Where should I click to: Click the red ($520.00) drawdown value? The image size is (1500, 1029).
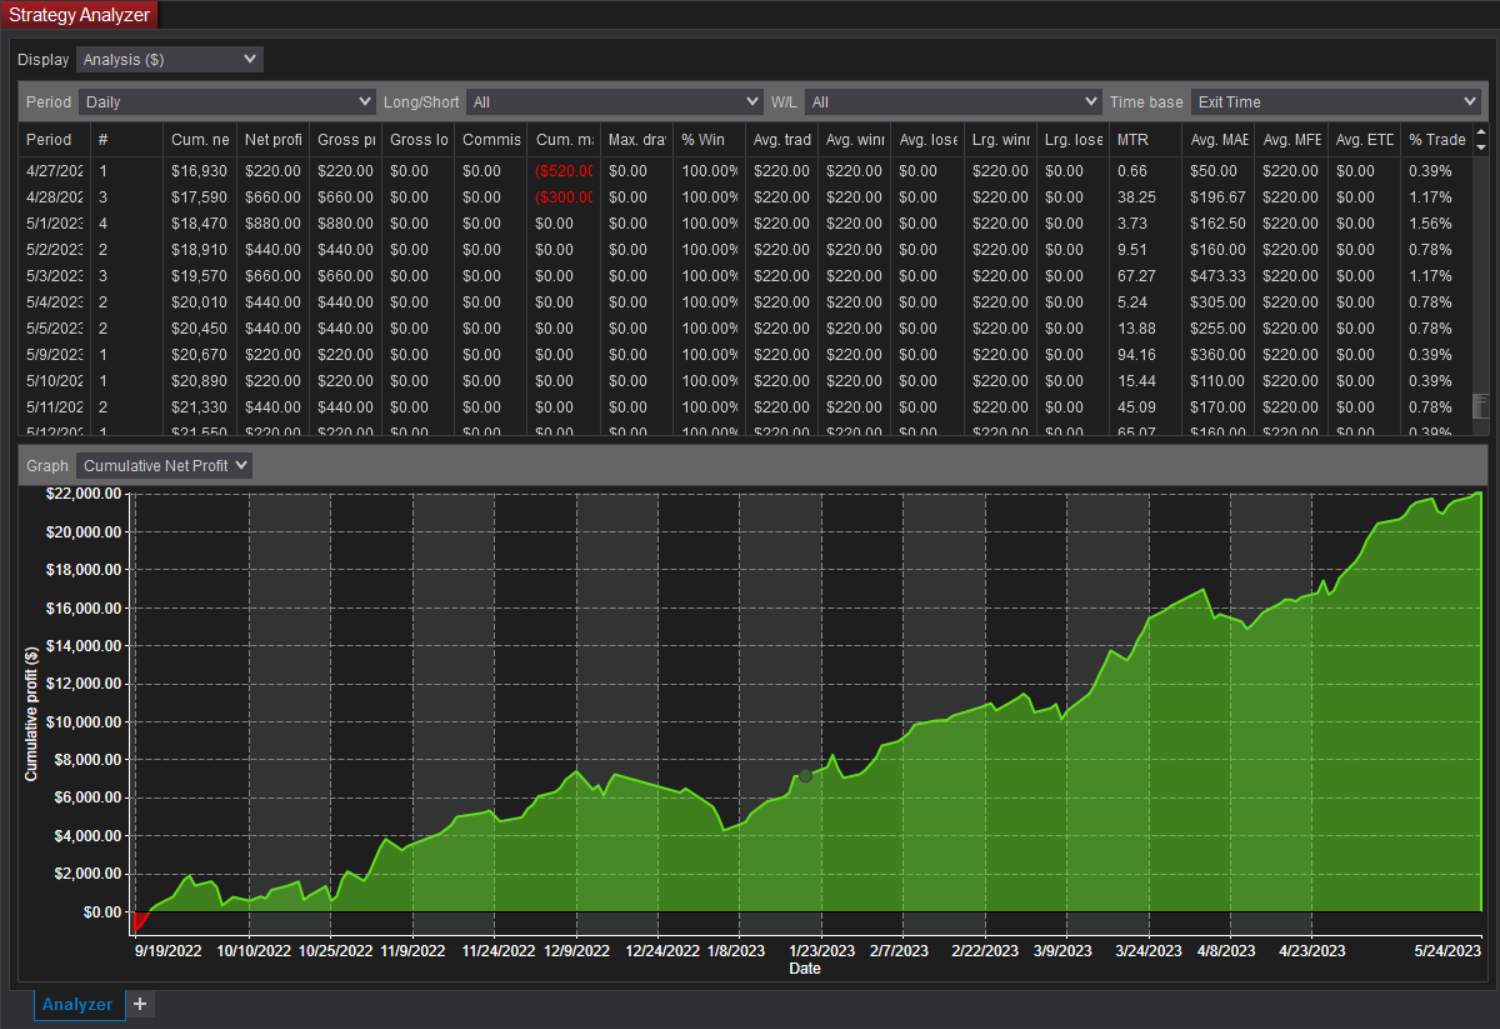click(563, 170)
